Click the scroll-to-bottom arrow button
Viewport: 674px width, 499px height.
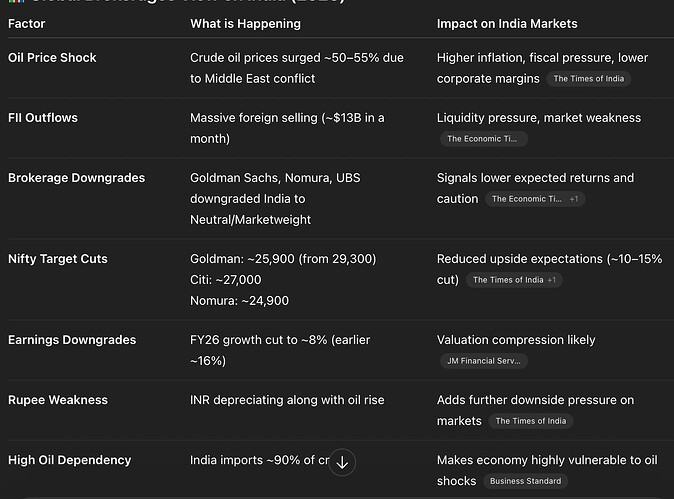pos(342,462)
